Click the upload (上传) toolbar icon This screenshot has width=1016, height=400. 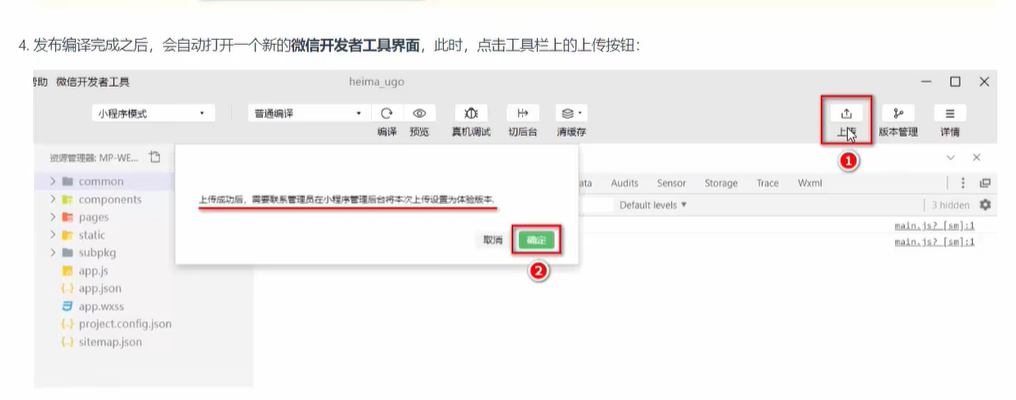pyautogui.click(x=846, y=113)
